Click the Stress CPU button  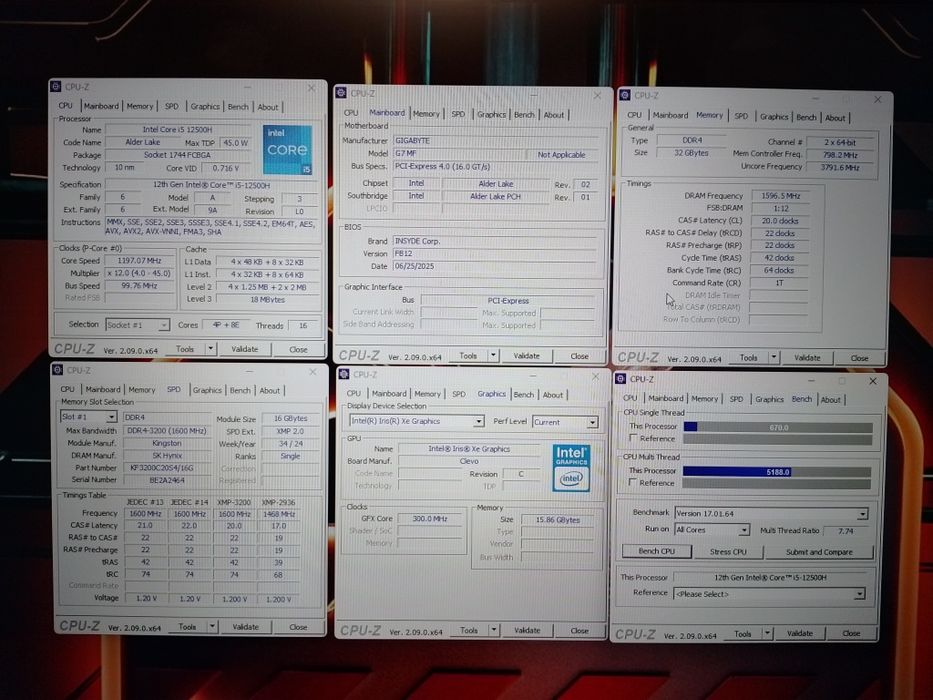[728, 552]
